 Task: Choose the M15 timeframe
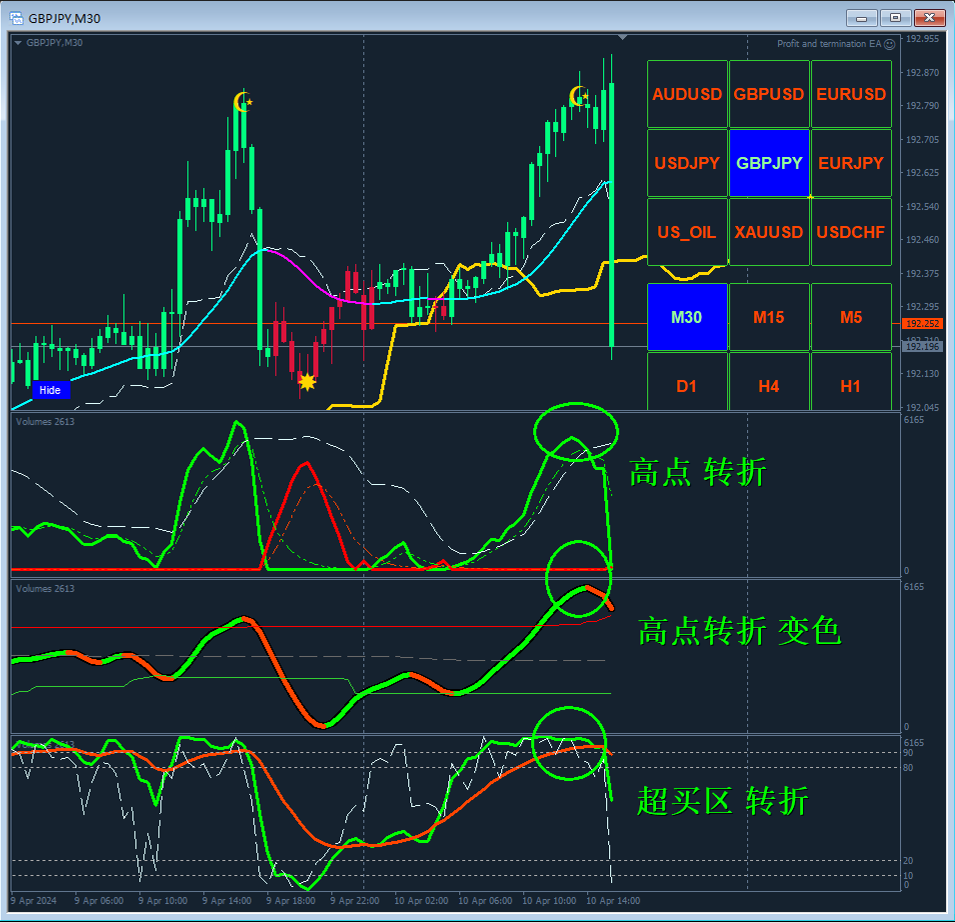[x=769, y=317]
